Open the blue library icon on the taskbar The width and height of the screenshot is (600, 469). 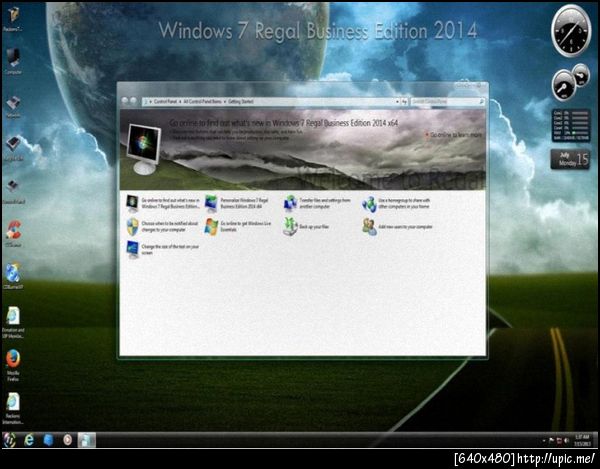pyautogui.click(x=48, y=440)
